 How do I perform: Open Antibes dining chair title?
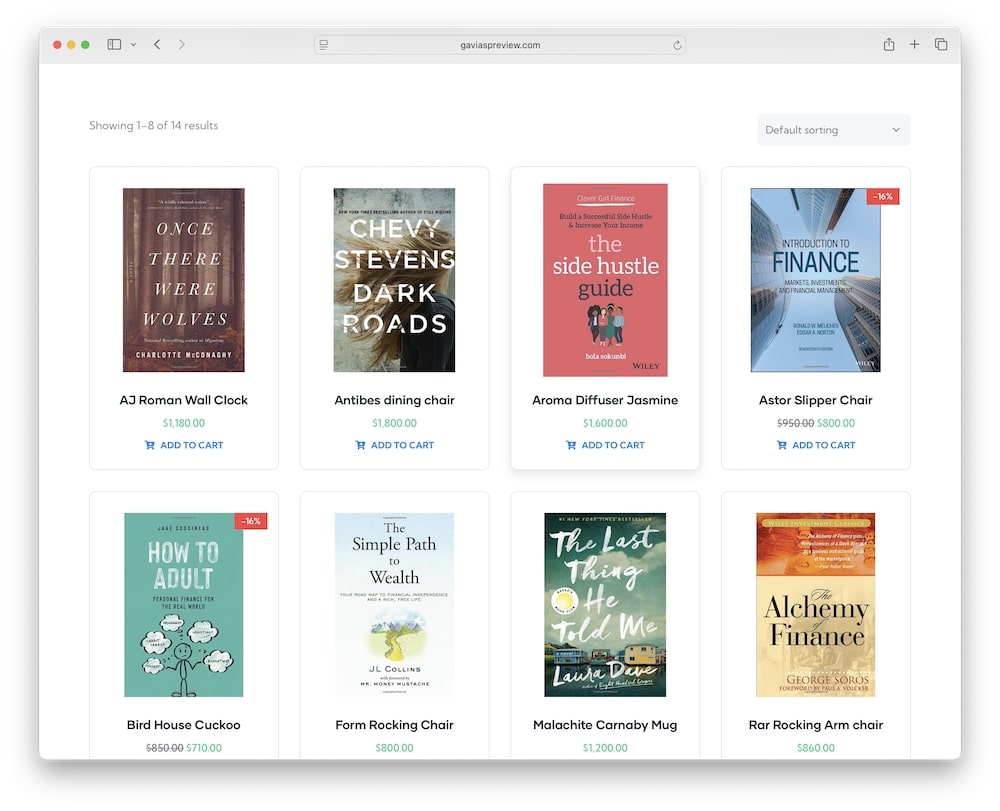[394, 400]
